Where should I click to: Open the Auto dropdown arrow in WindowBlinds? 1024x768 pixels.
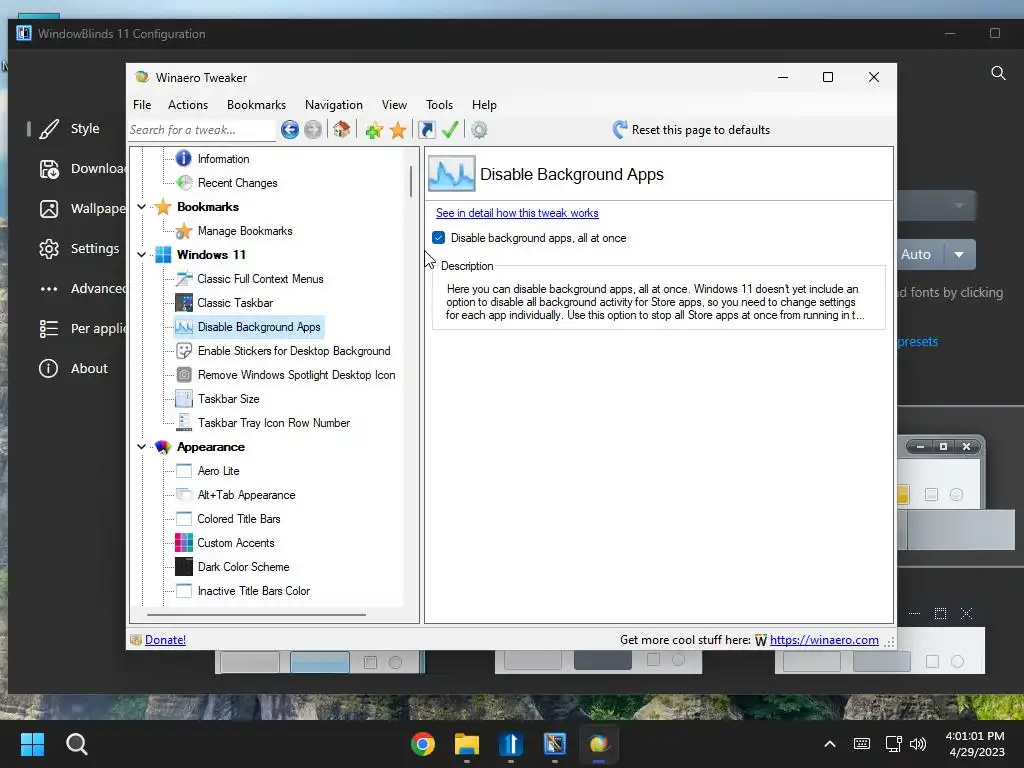tap(959, 255)
